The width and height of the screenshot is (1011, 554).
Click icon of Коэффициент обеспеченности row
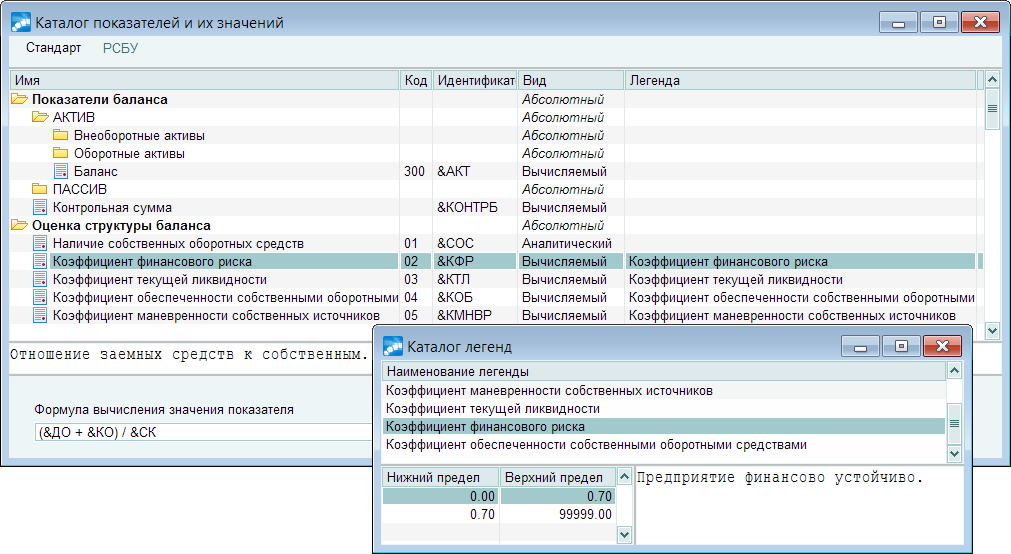[40, 297]
